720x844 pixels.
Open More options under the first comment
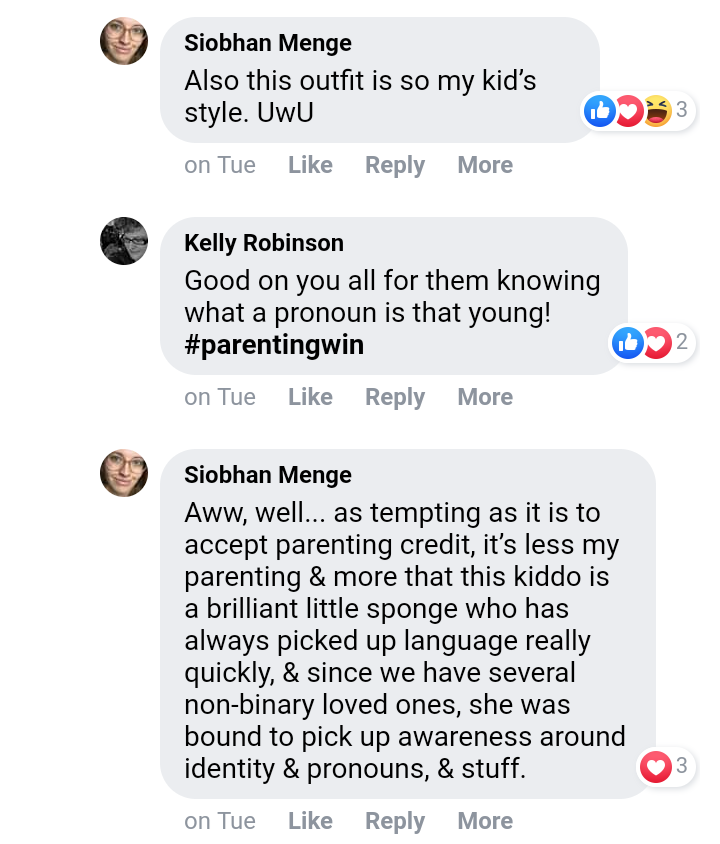[485, 165]
